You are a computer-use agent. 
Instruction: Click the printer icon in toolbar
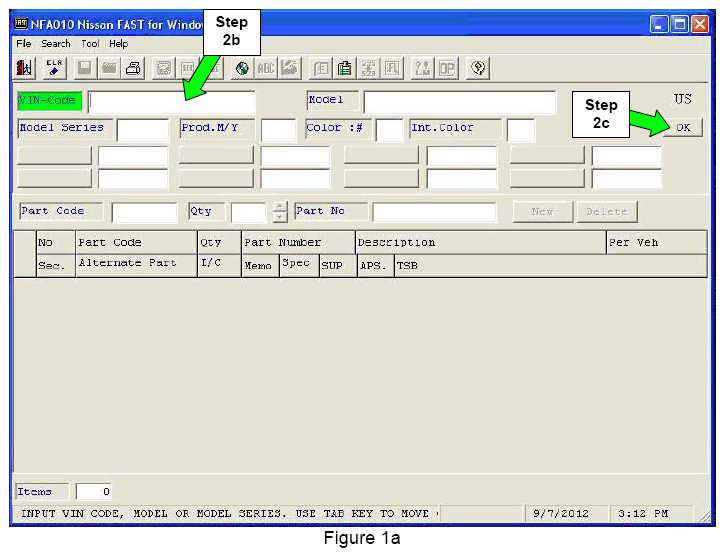pyautogui.click(x=133, y=68)
